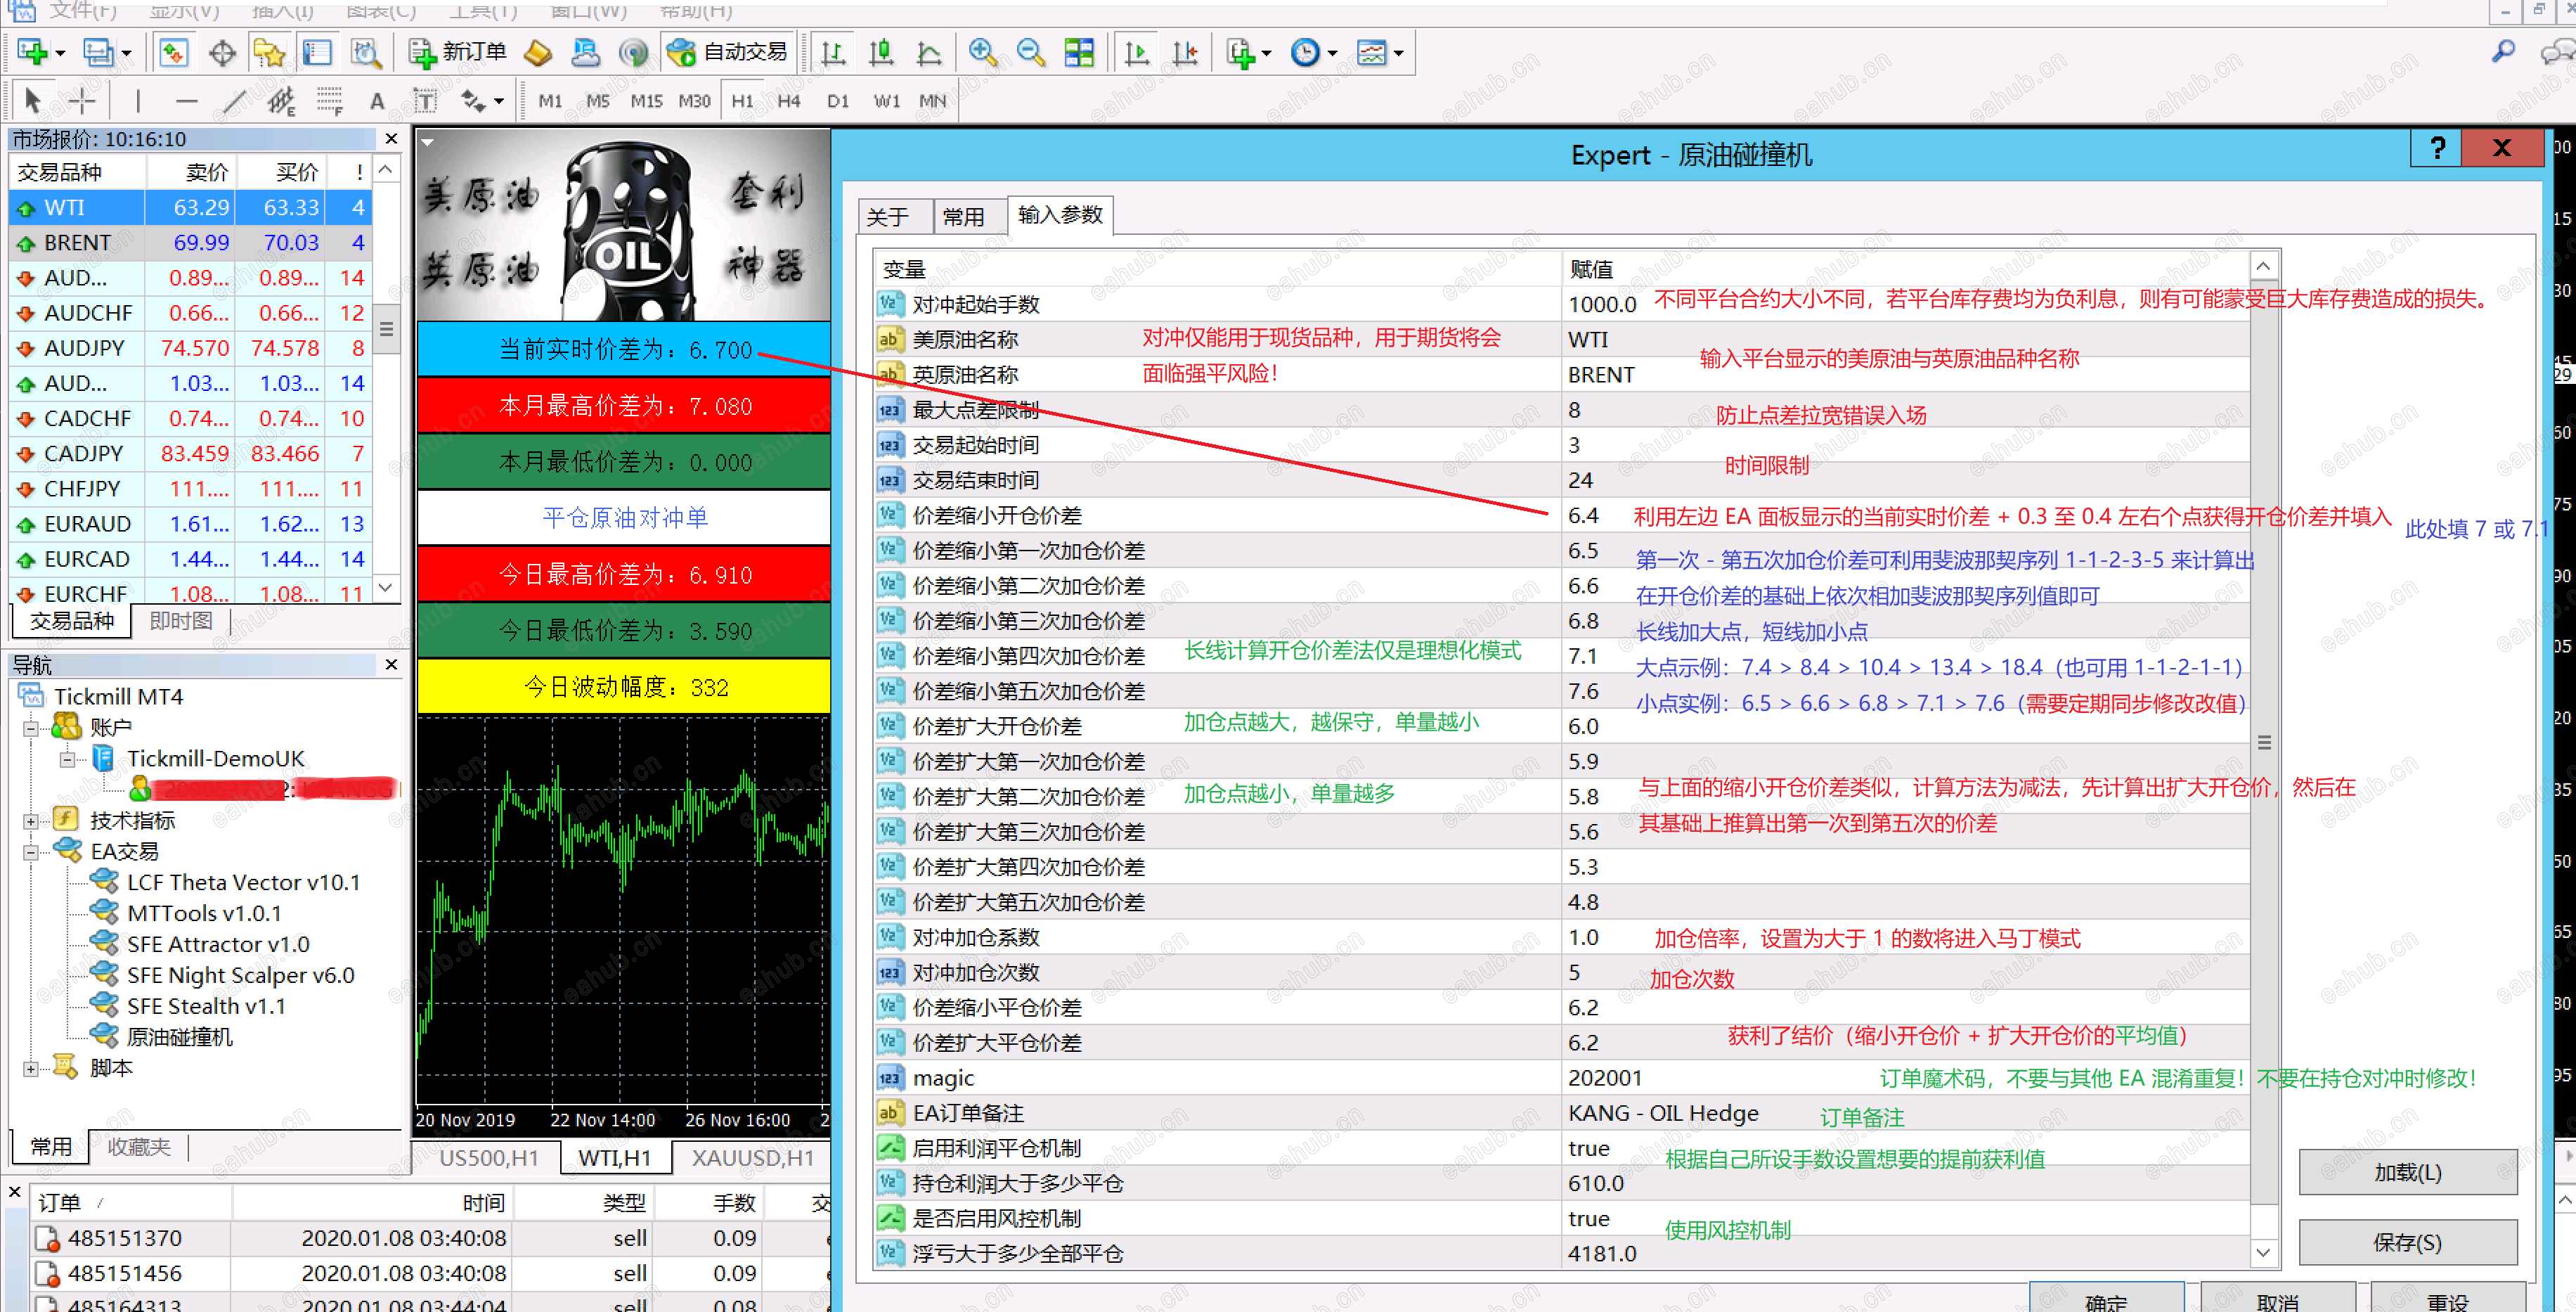This screenshot has height=1312, width=2576.
Task: Collapse the EA交易 tree node
Action: point(31,852)
